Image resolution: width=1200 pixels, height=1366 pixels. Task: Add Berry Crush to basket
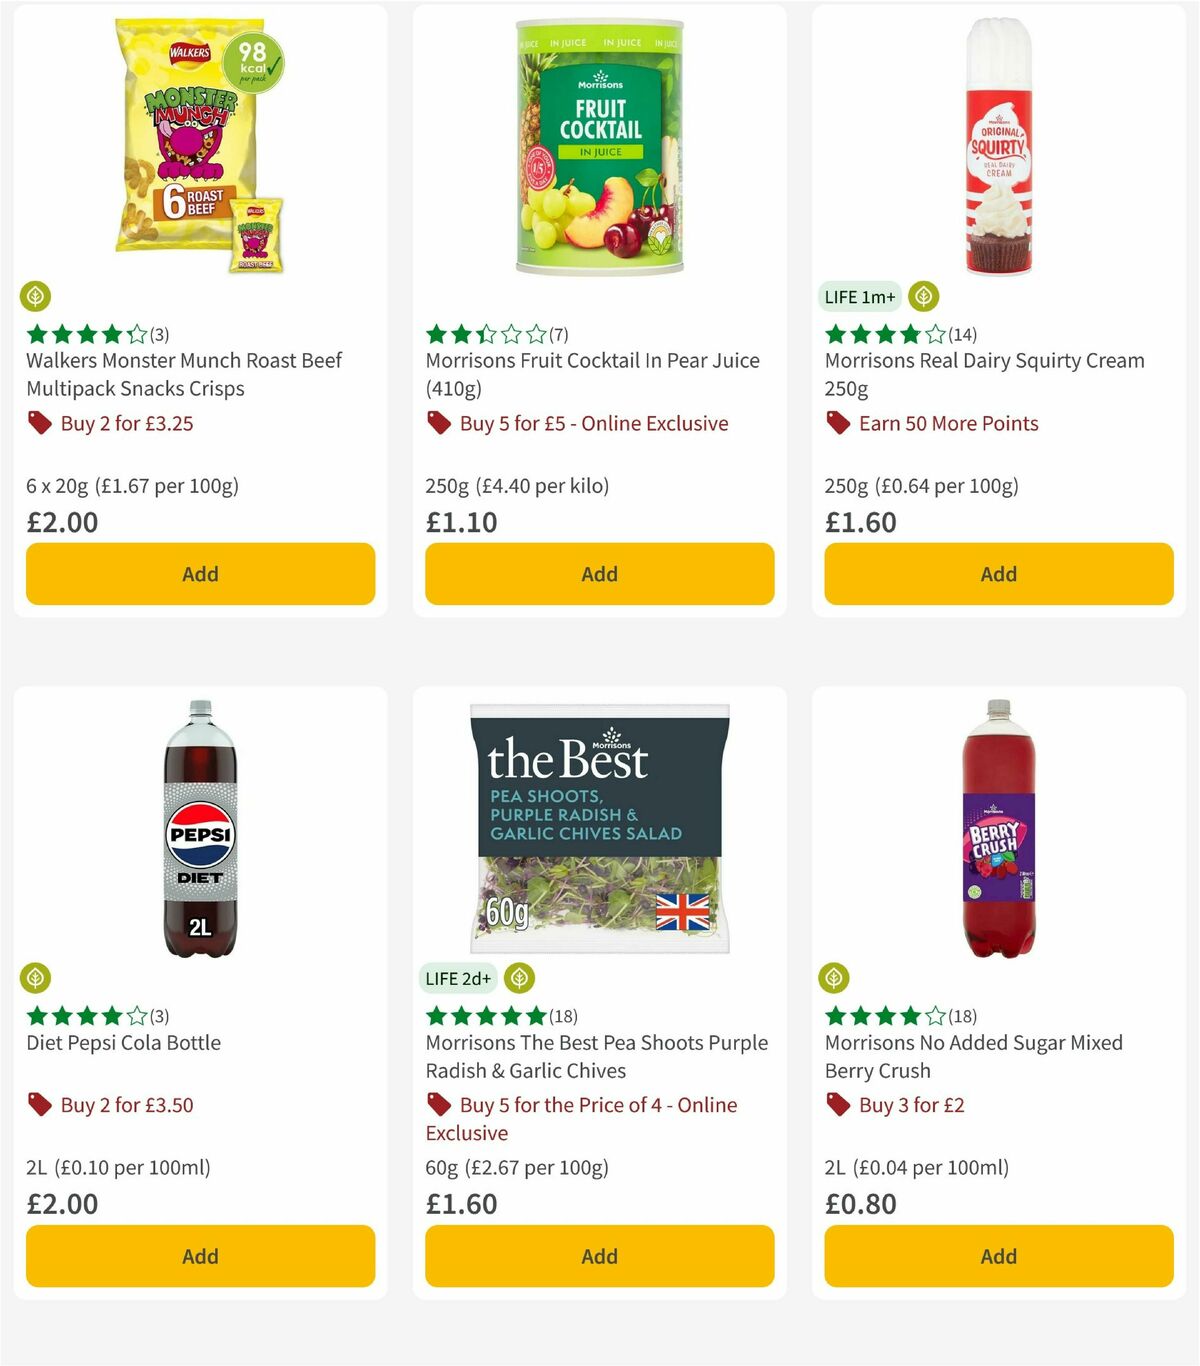[997, 1256]
